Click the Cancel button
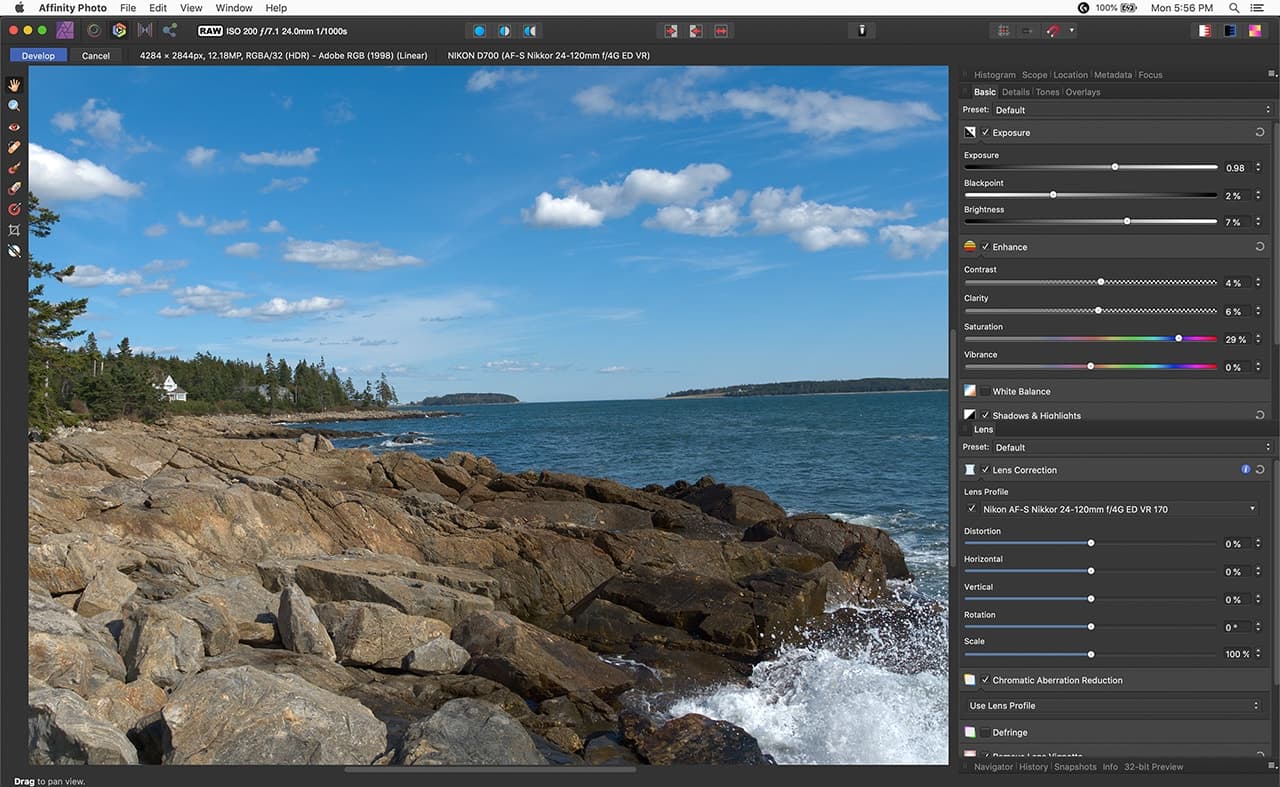The image size is (1280, 787). coord(96,56)
